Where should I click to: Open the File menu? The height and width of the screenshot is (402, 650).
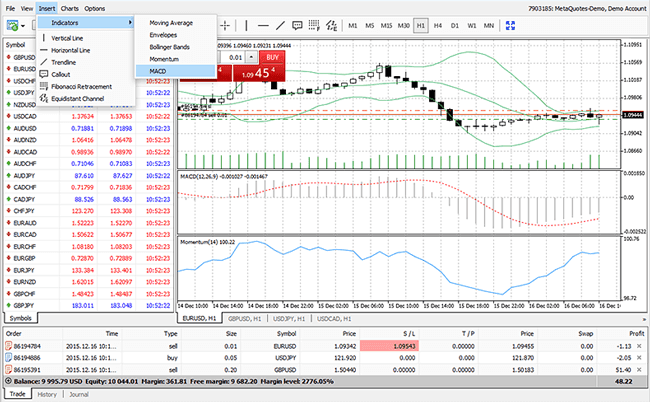10,8
